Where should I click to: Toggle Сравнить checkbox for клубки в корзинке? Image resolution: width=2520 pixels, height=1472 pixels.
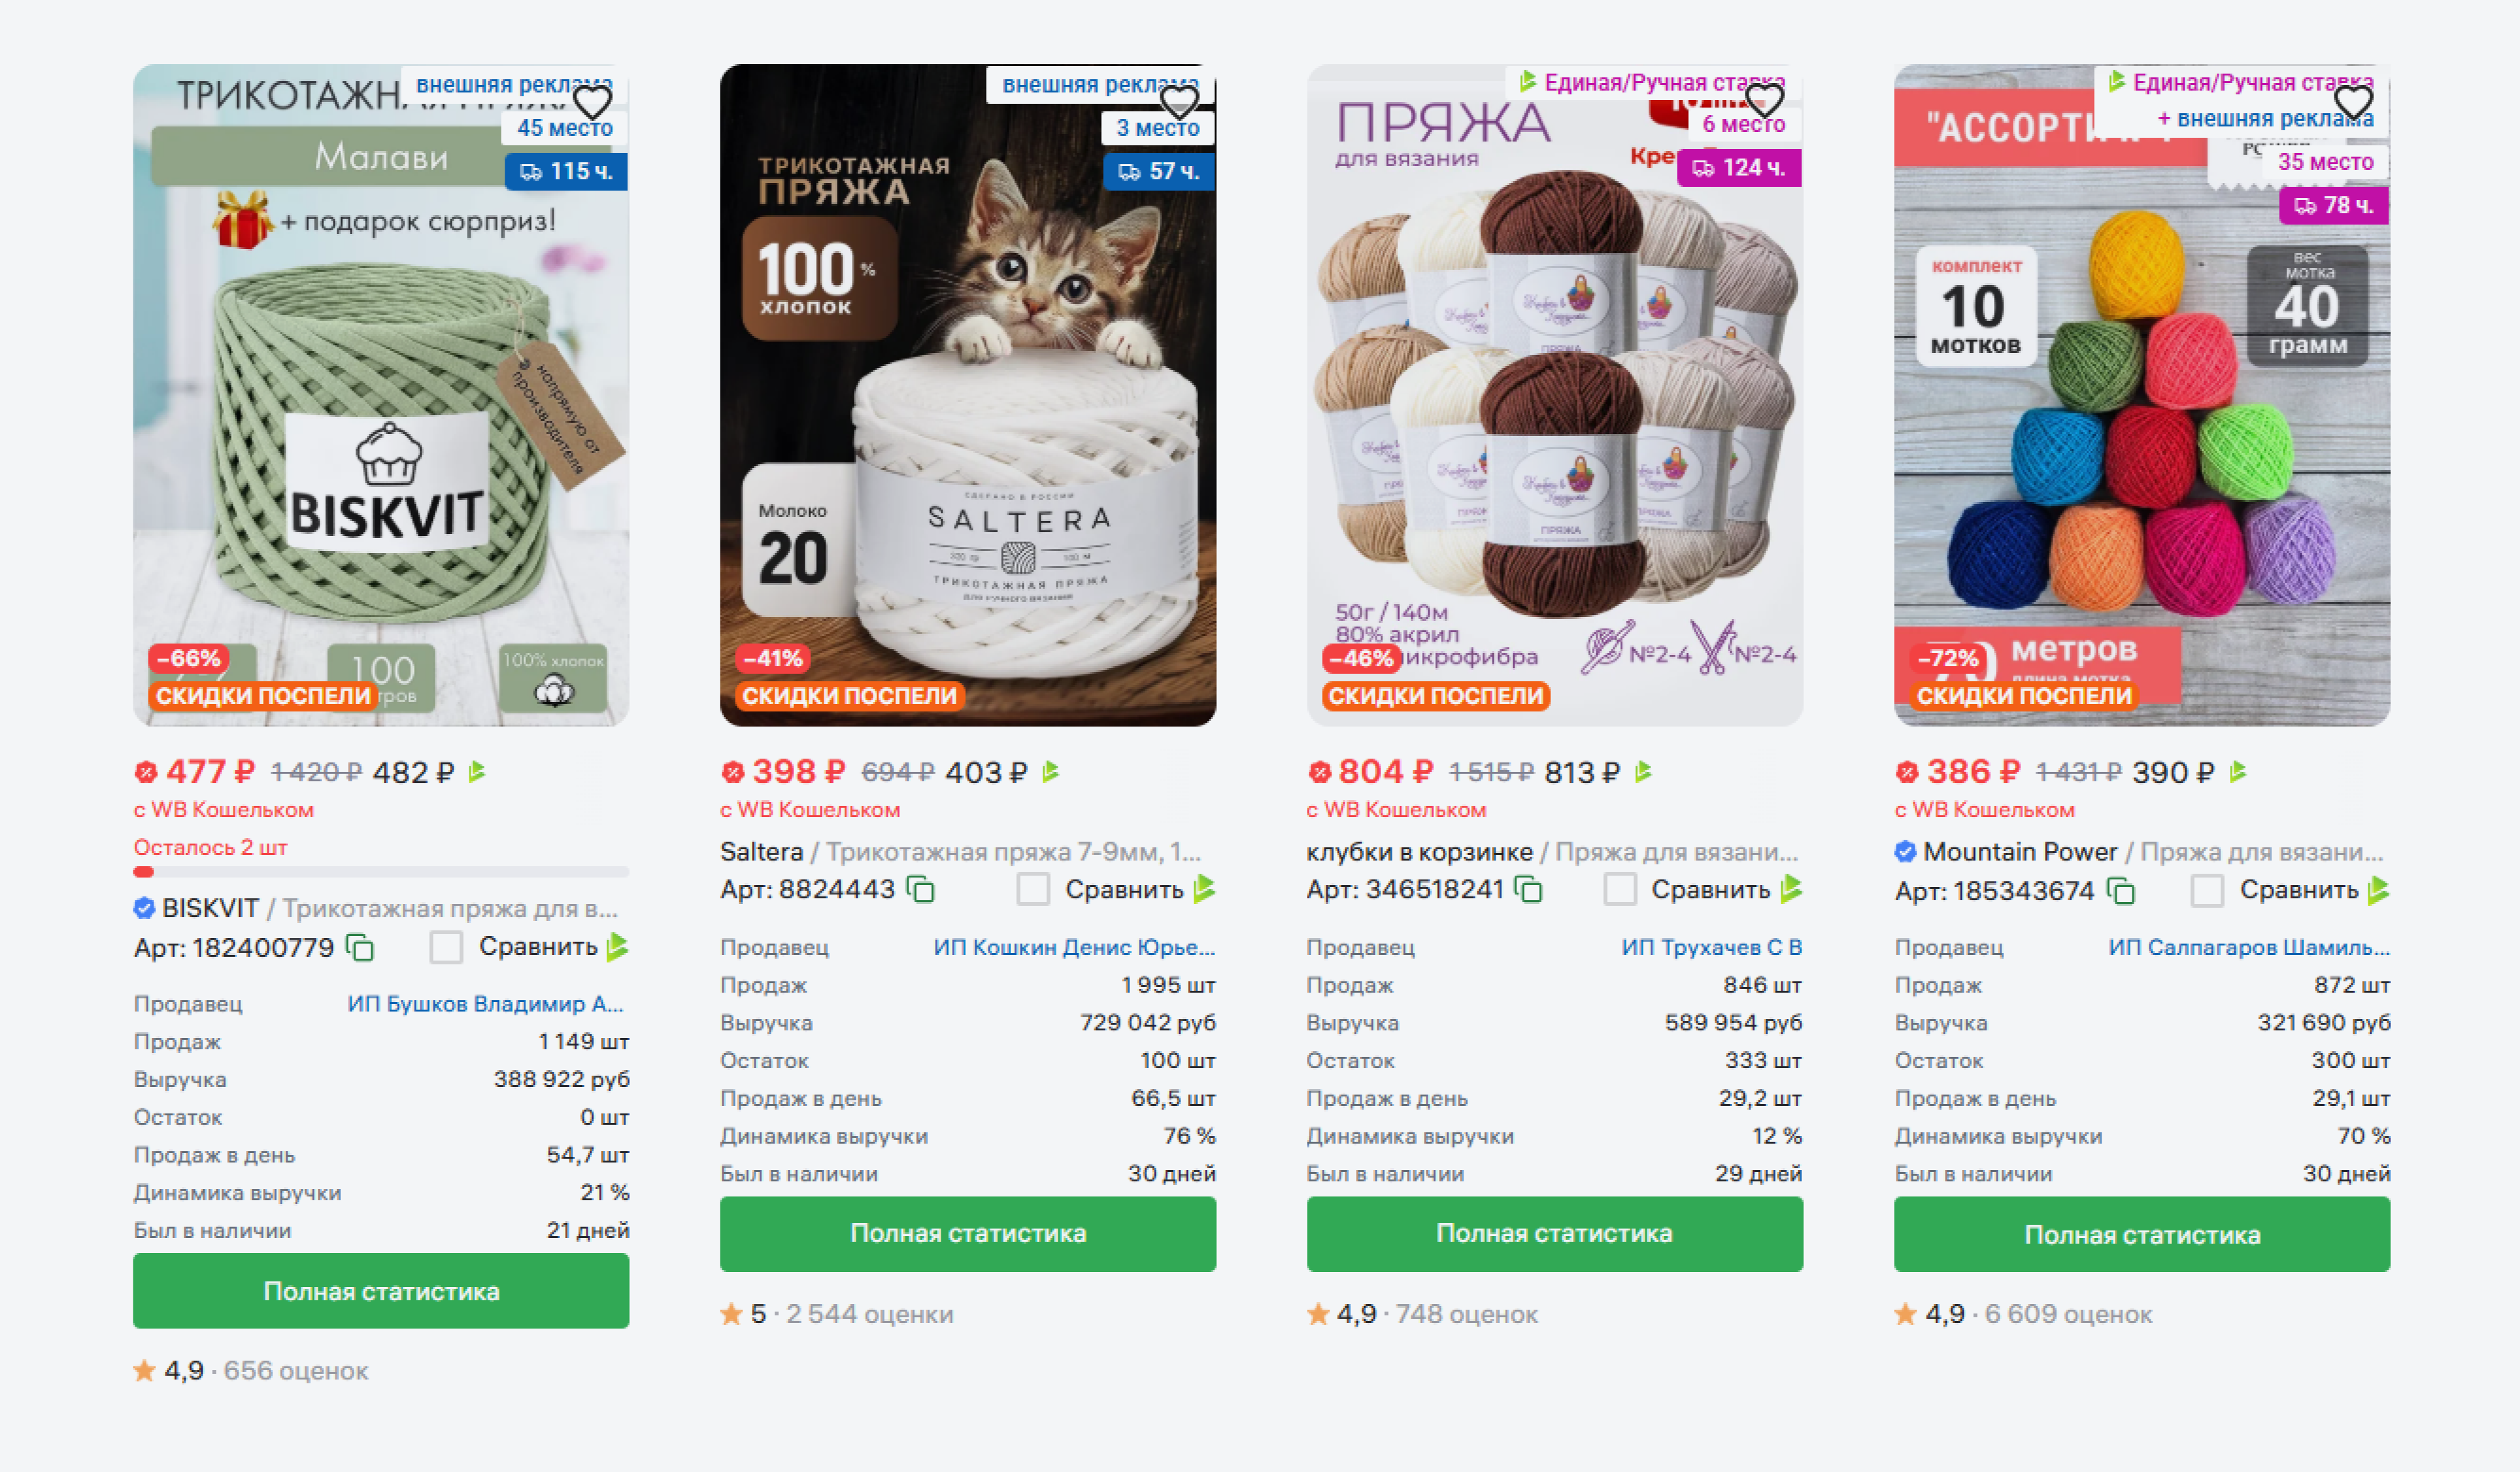pyautogui.click(x=1620, y=890)
